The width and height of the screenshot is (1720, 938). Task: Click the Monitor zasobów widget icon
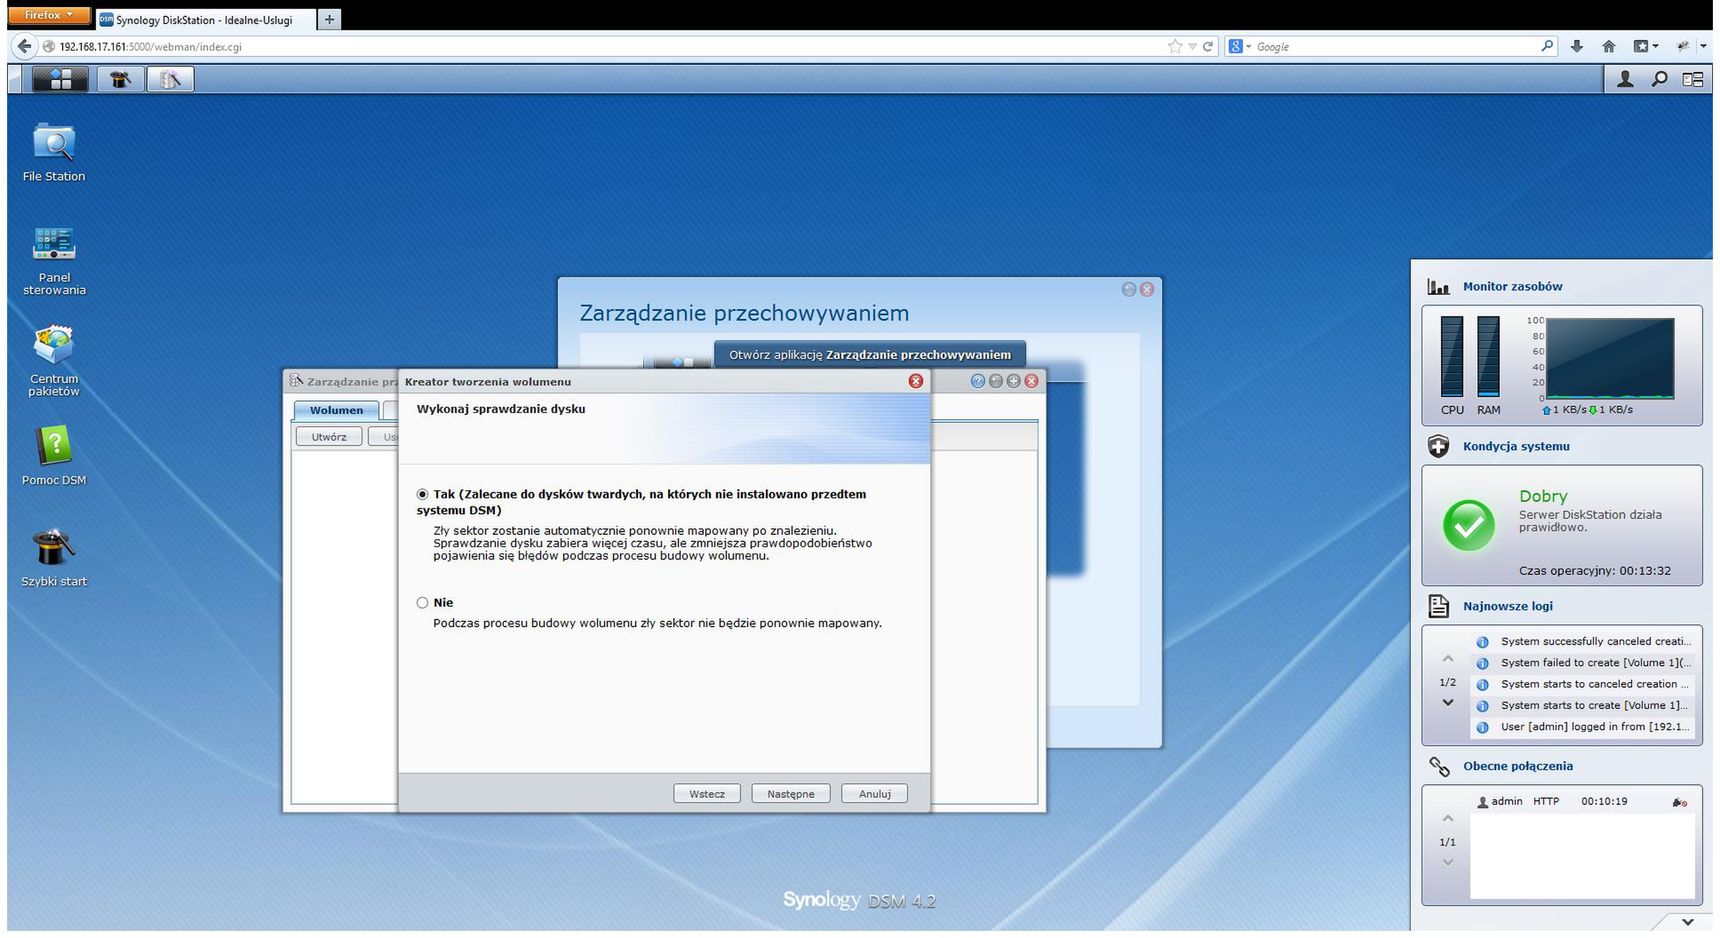click(1439, 287)
